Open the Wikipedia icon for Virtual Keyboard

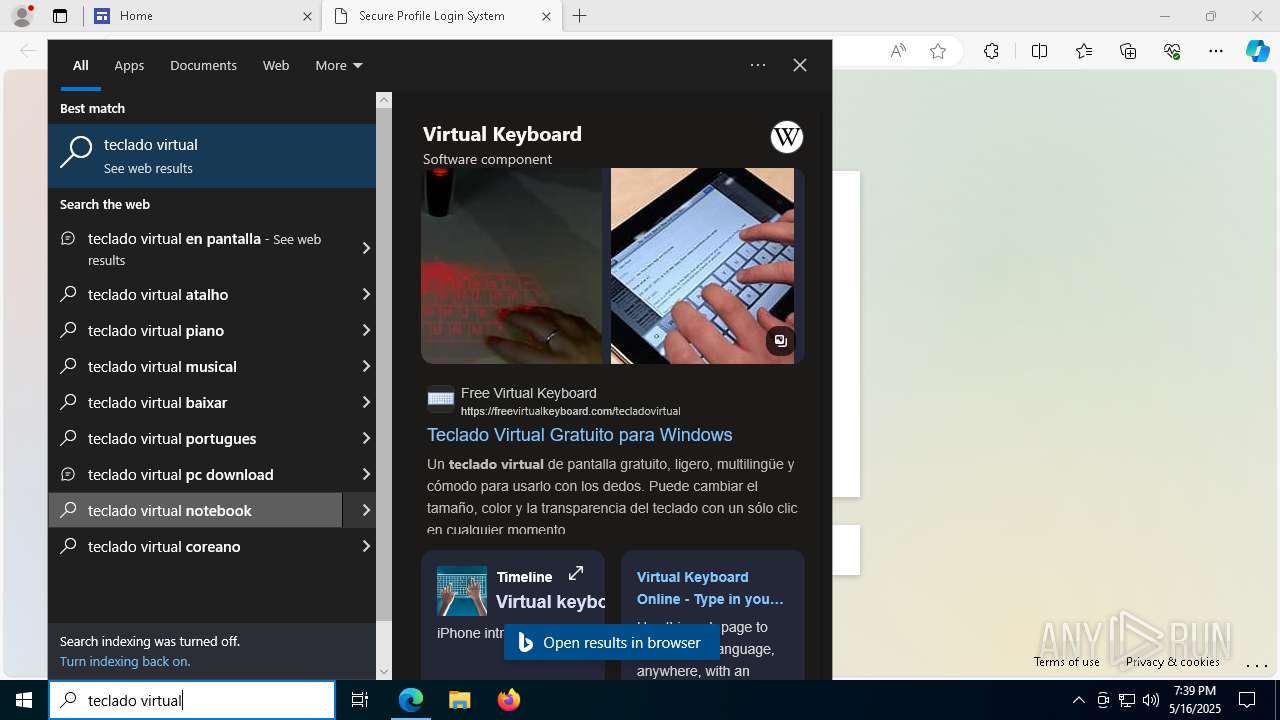click(x=787, y=137)
